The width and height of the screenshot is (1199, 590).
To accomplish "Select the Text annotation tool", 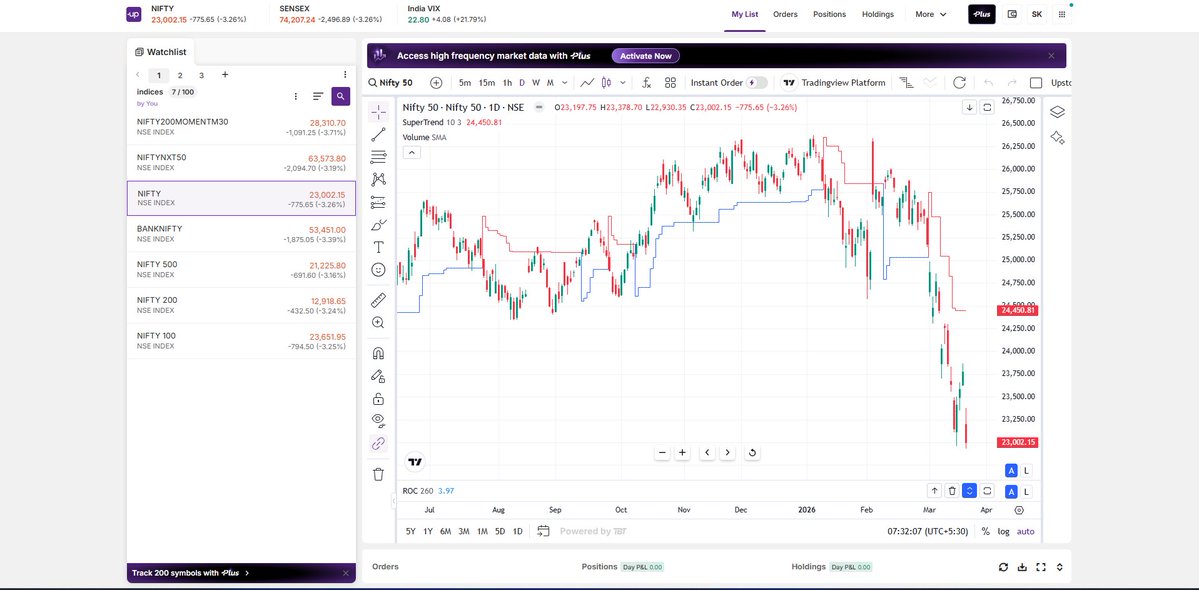I will tap(378, 247).
